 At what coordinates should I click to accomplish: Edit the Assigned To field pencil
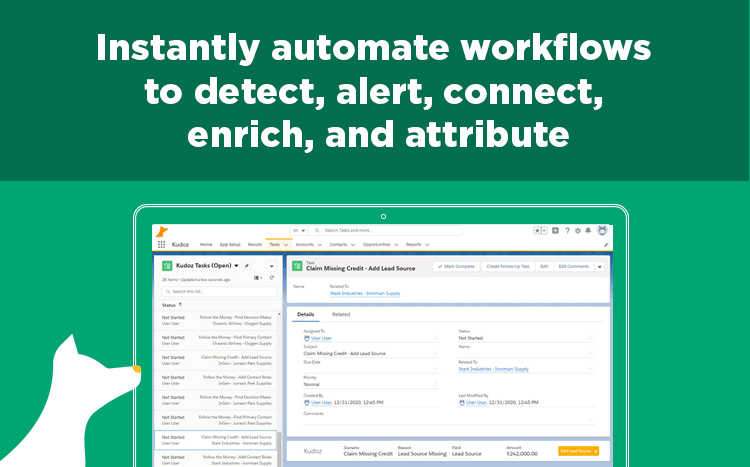(435, 338)
